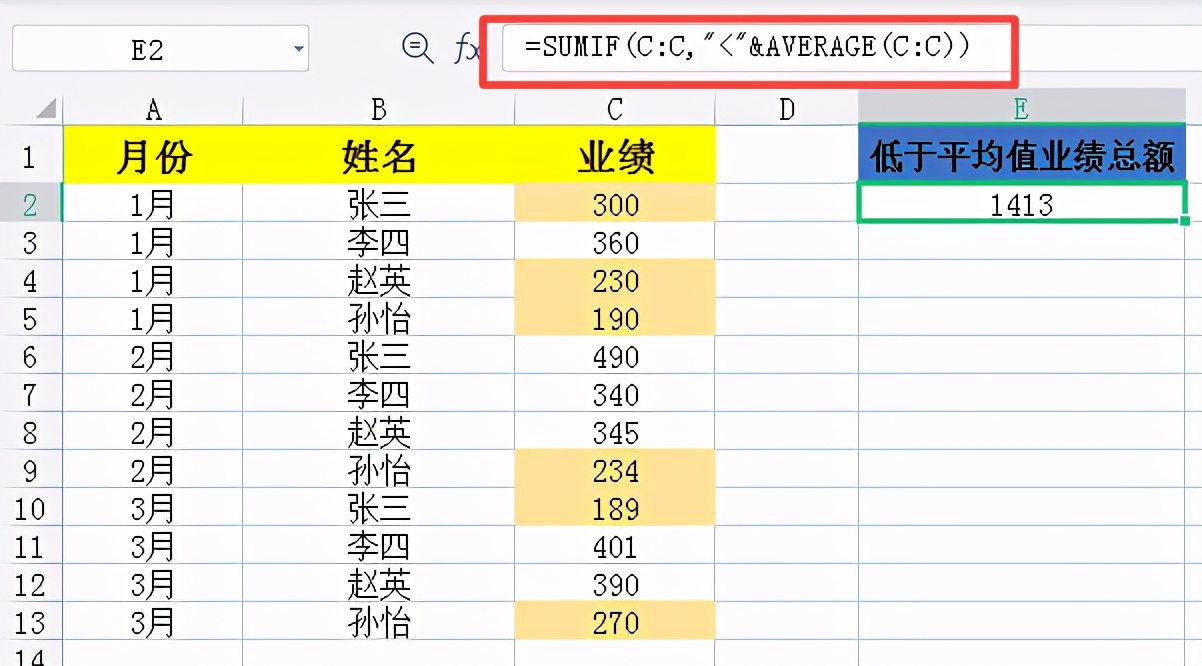This screenshot has width=1202, height=666.
Task: Select column B header
Action: point(379,109)
